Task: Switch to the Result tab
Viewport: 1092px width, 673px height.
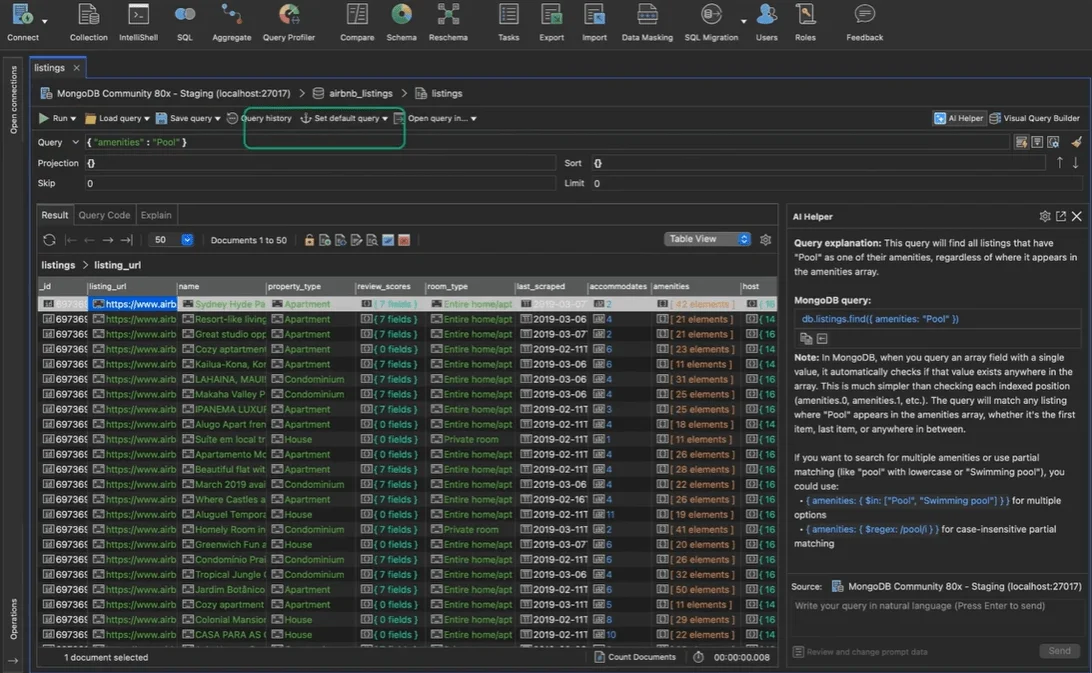Action: pos(54,215)
